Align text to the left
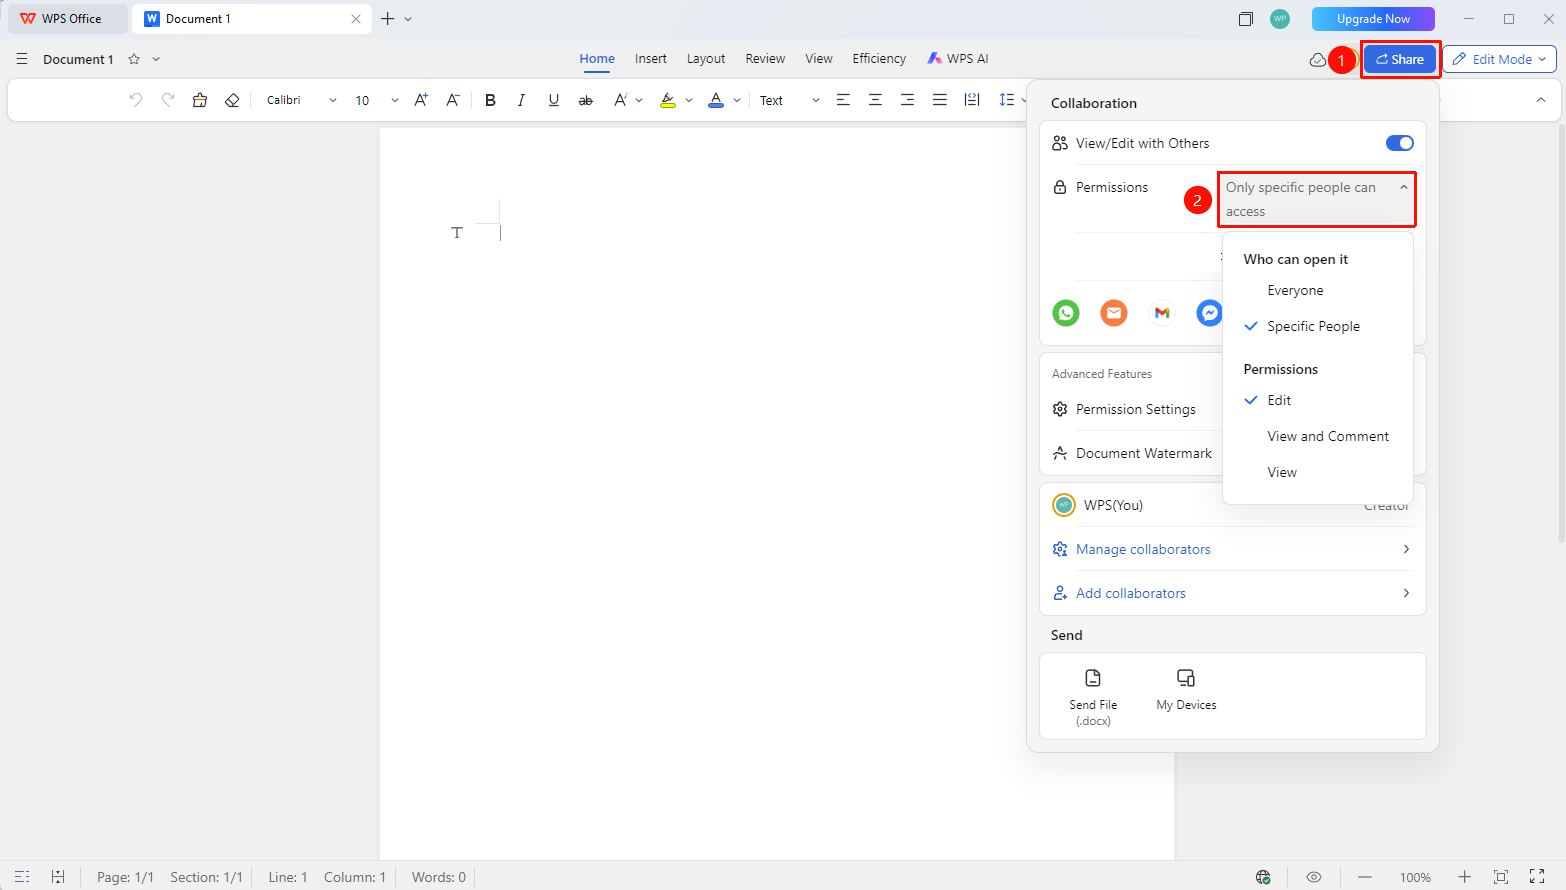The width and height of the screenshot is (1566, 890). click(843, 100)
